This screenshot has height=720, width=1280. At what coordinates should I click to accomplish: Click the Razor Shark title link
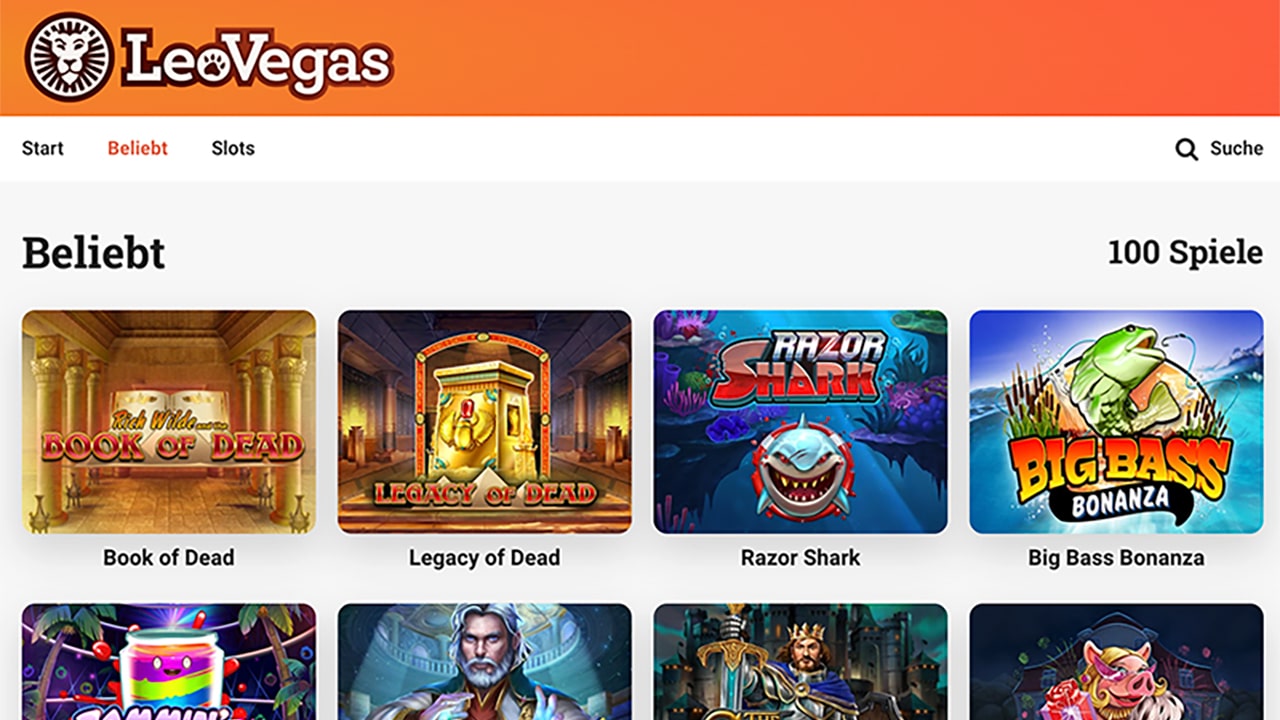tap(801, 558)
